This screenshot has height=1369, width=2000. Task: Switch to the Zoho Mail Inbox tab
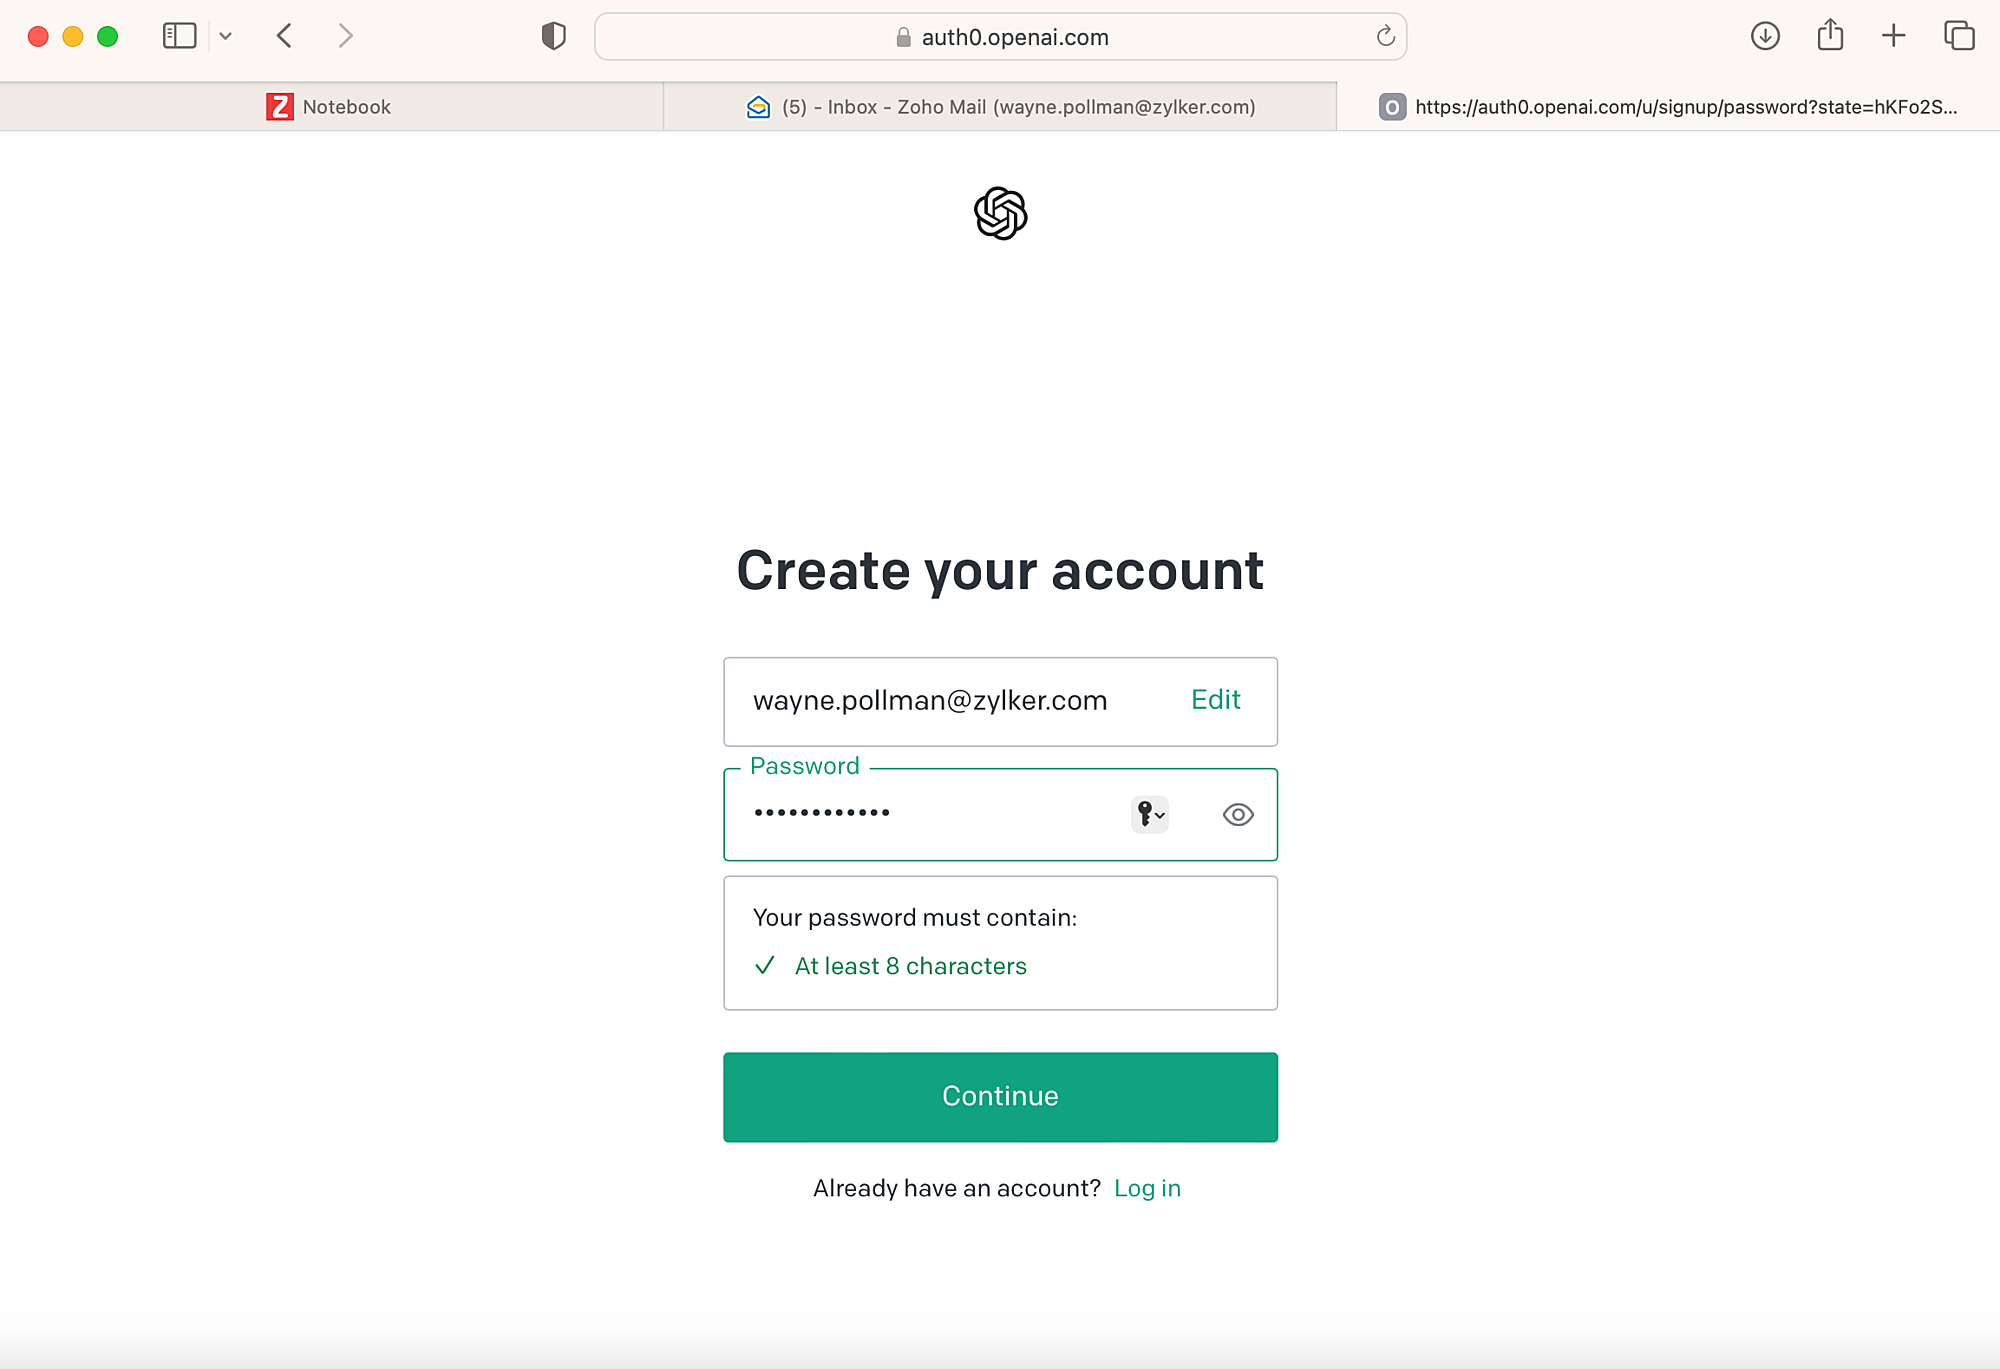(1000, 107)
